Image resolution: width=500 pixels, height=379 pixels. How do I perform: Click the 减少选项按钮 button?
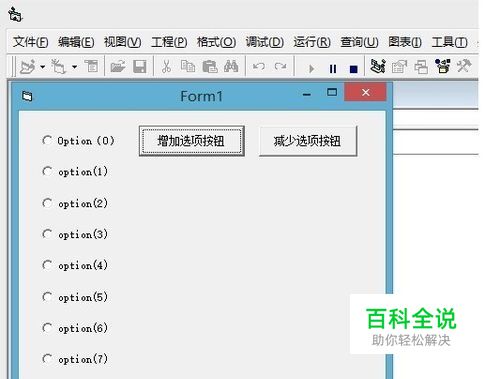point(308,141)
